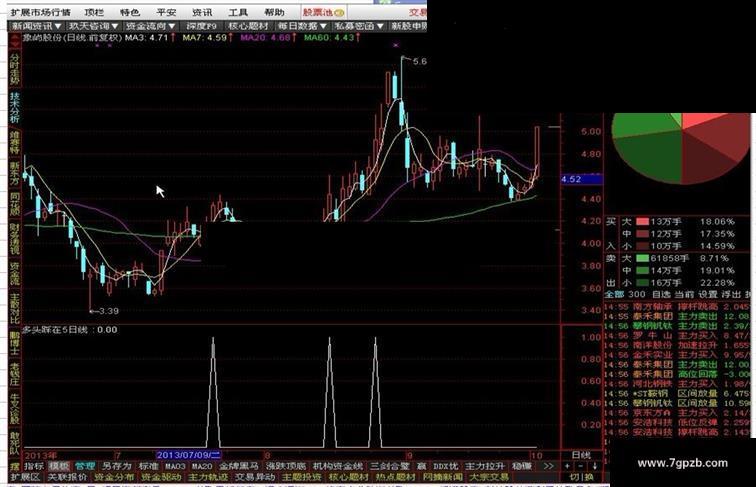Click the 日线 period selector

580,455
